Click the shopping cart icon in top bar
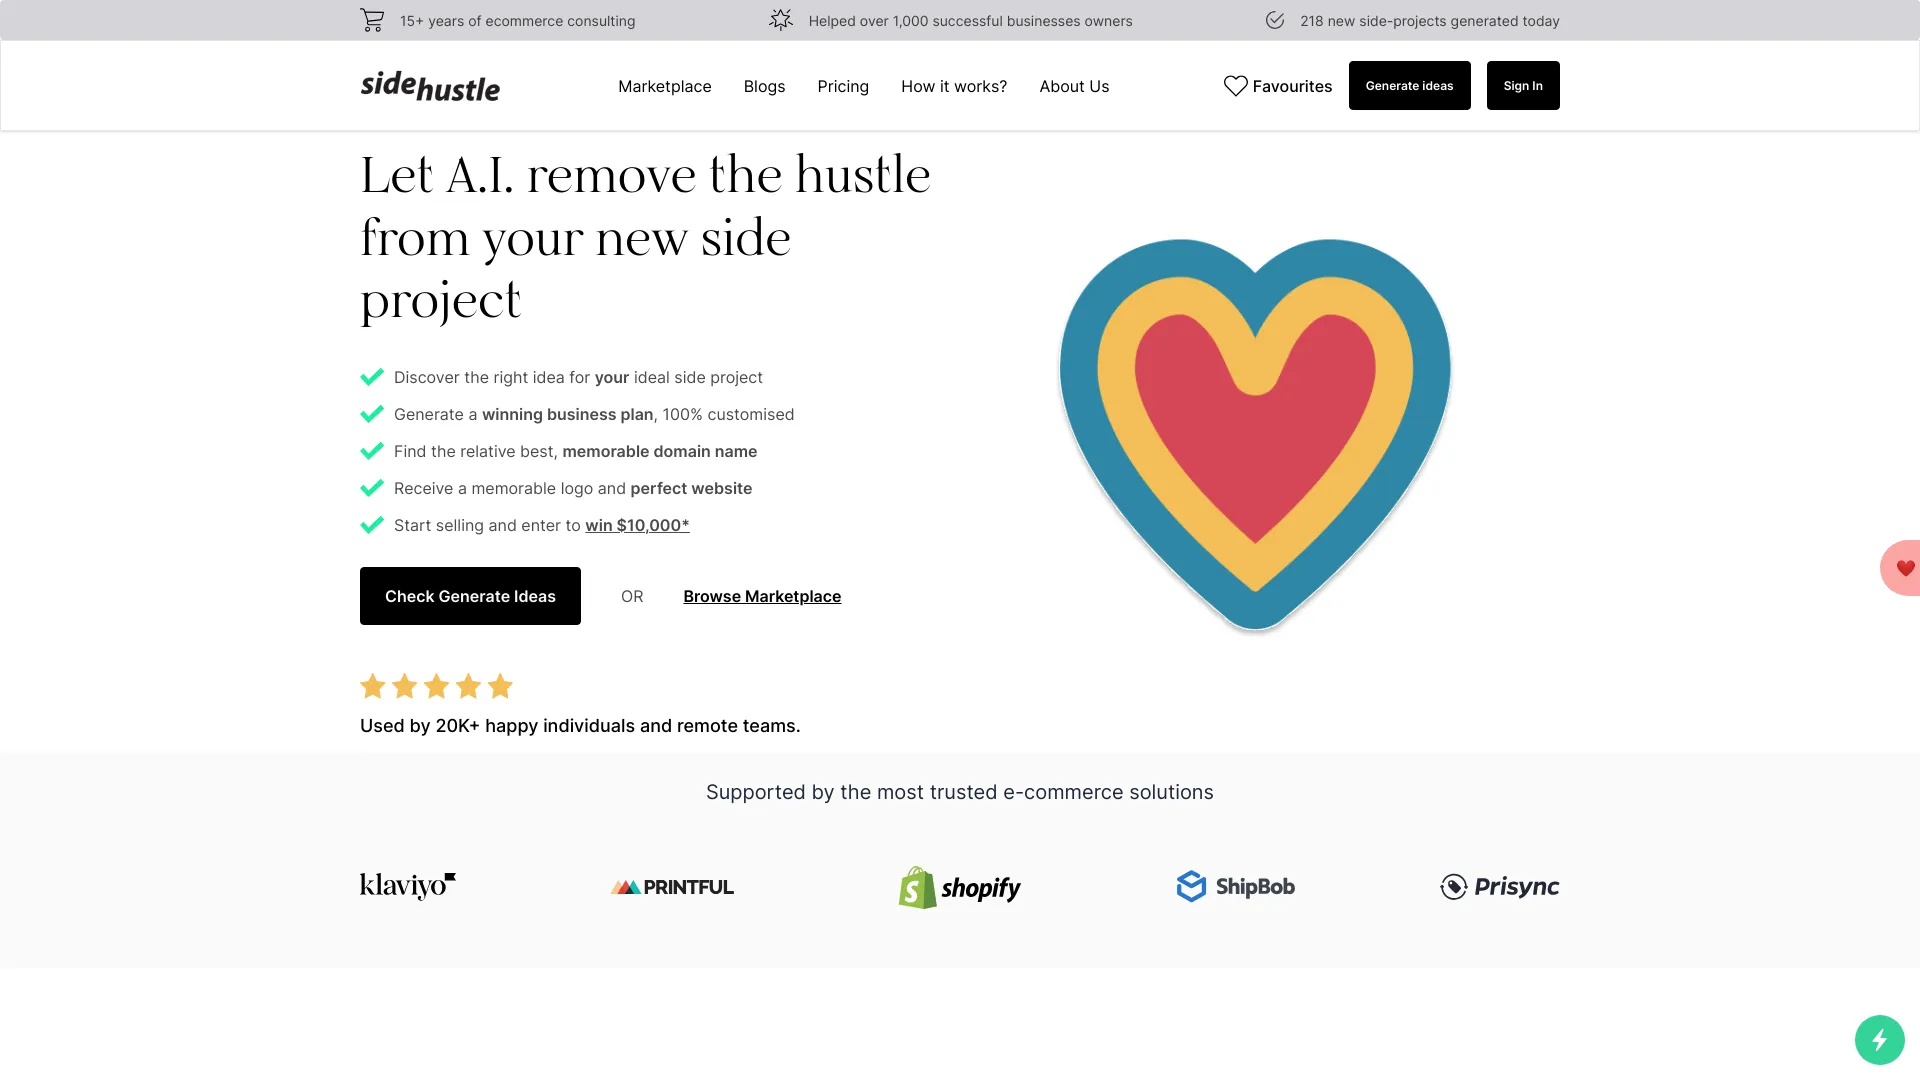The width and height of the screenshot is (1920, 1080). [x=371, y=19]
